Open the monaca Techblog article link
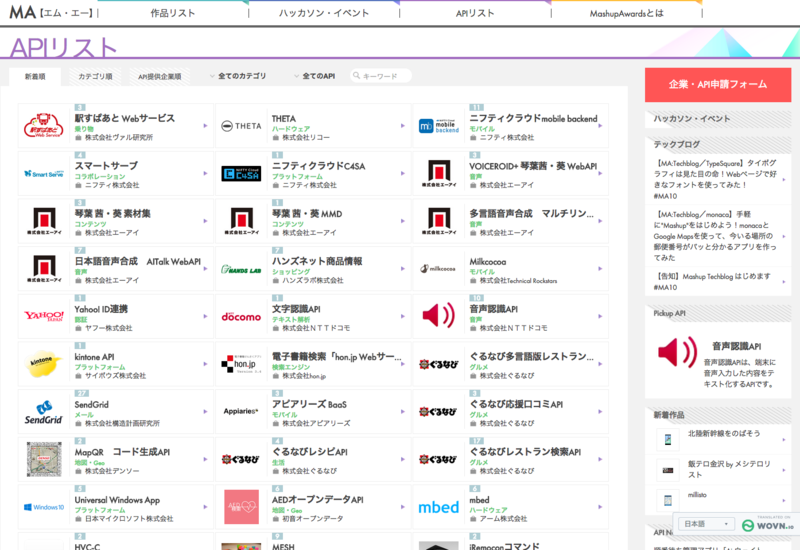Screen dimensions: 800x550 click(x=715, y=236)
